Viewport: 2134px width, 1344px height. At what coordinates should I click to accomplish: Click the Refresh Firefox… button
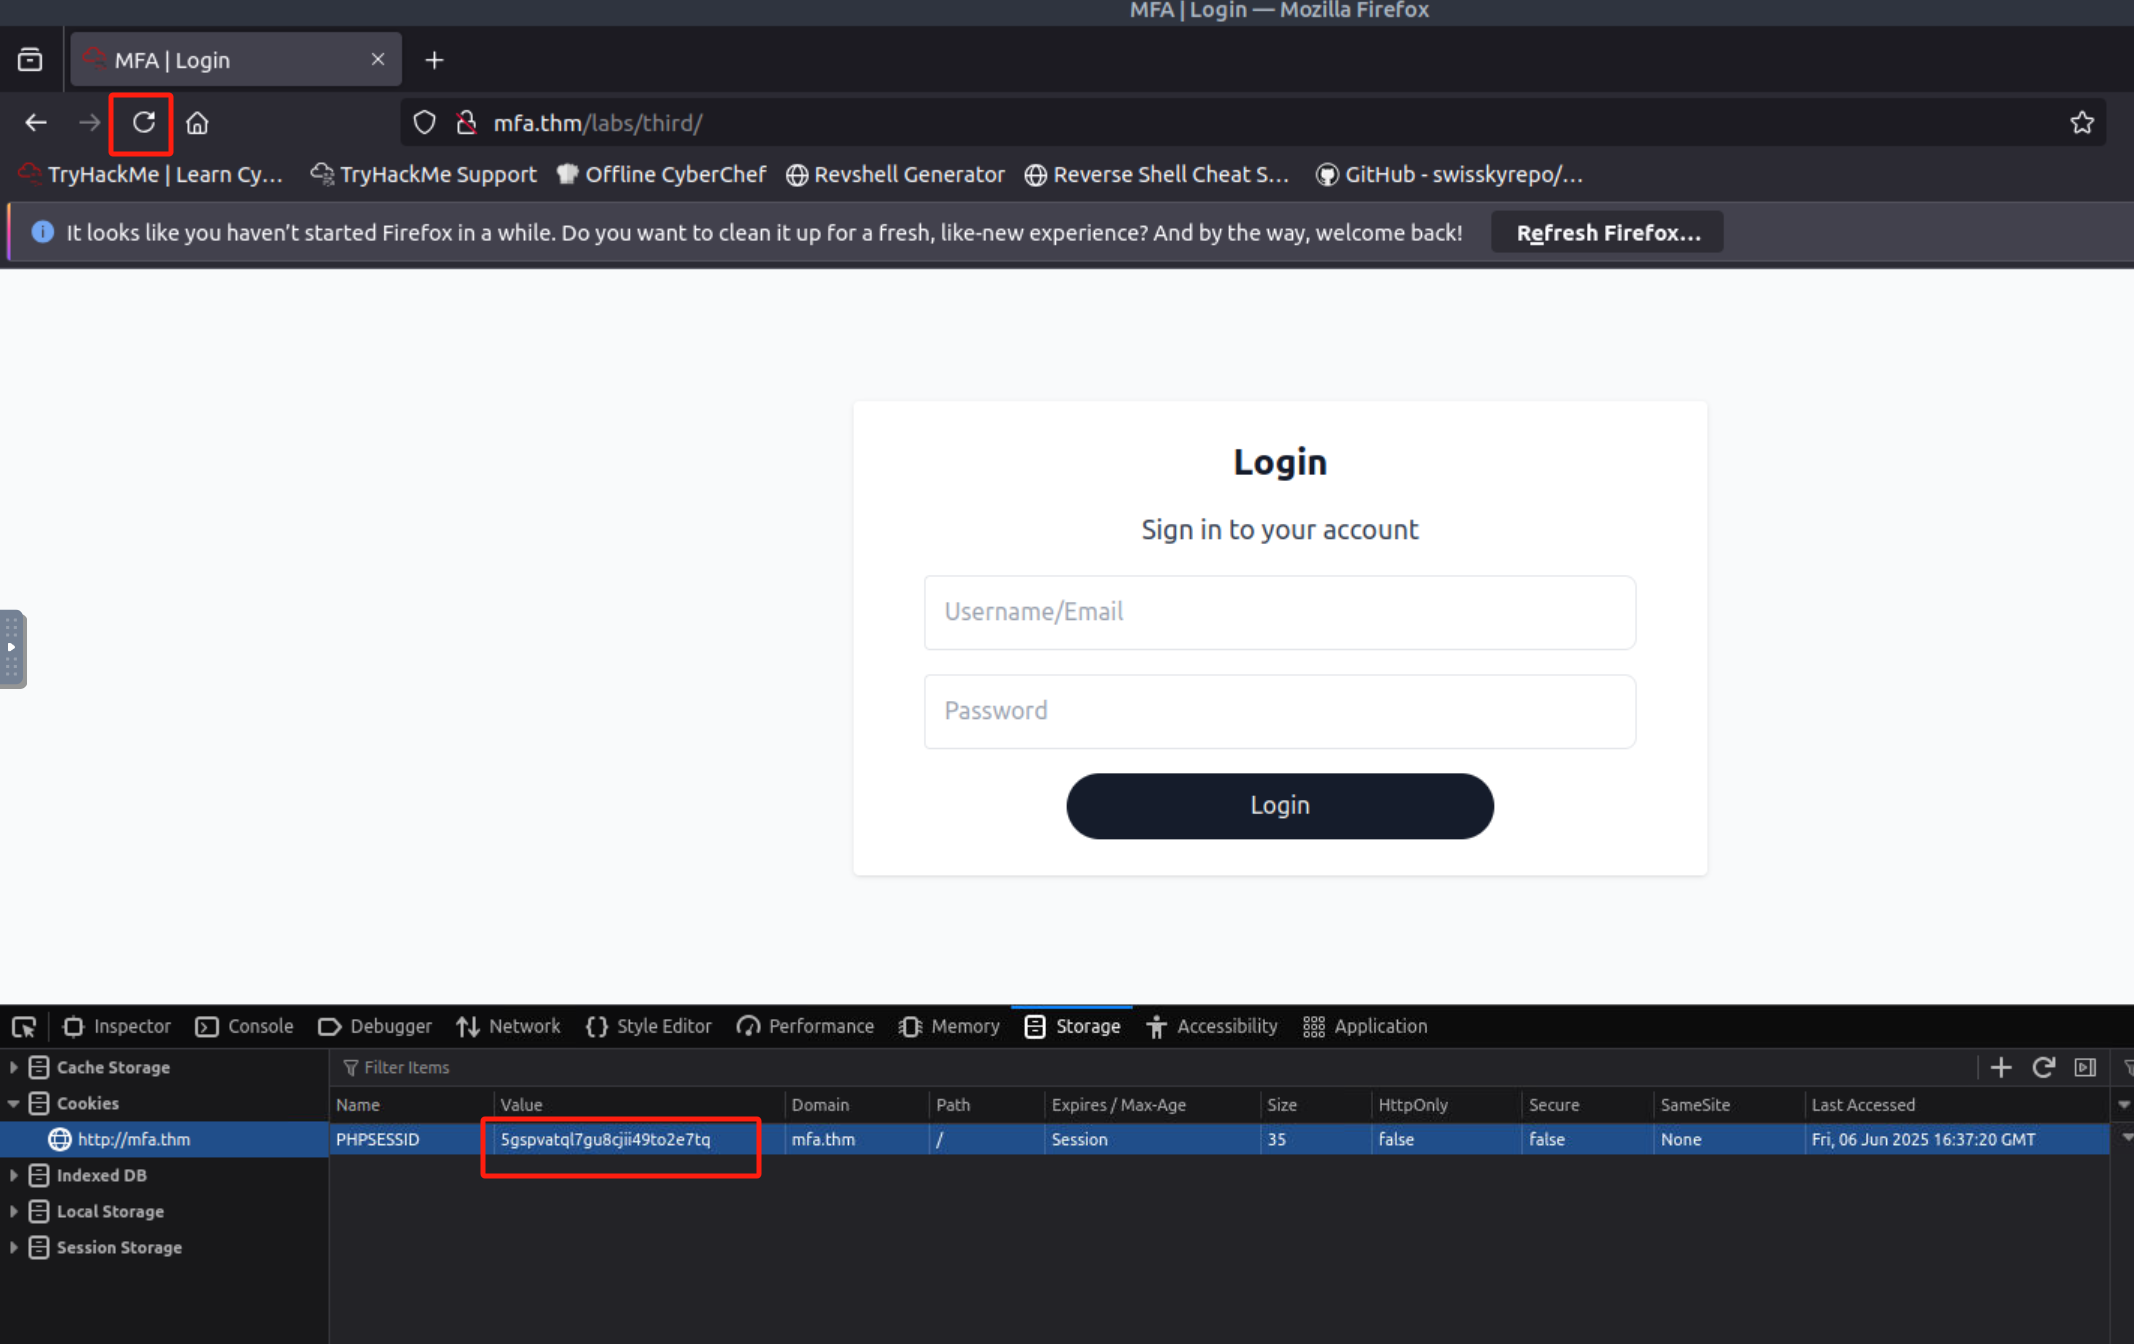1607,233
